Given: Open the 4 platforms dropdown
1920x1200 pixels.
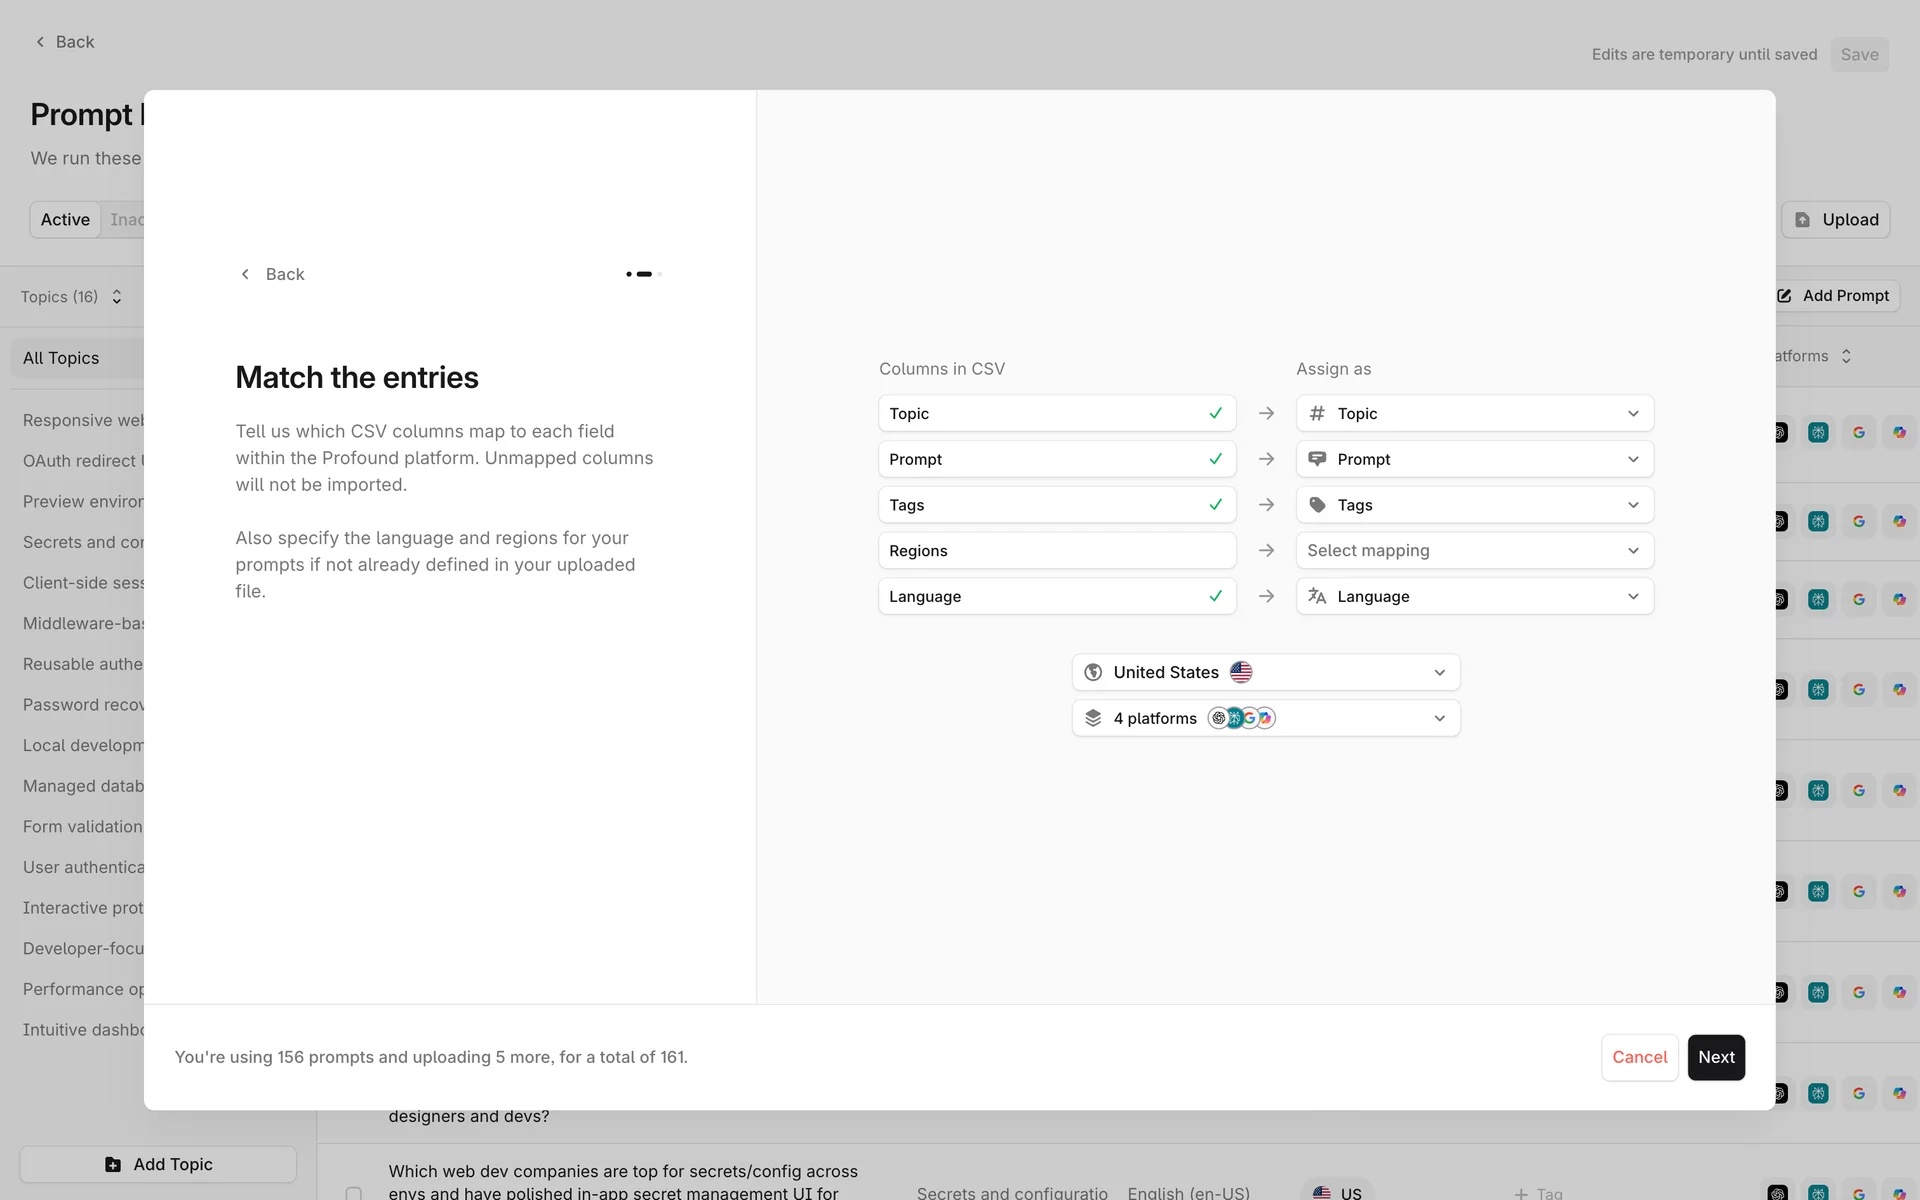Looking at the screenshot, I should [x=1265, y=718].
